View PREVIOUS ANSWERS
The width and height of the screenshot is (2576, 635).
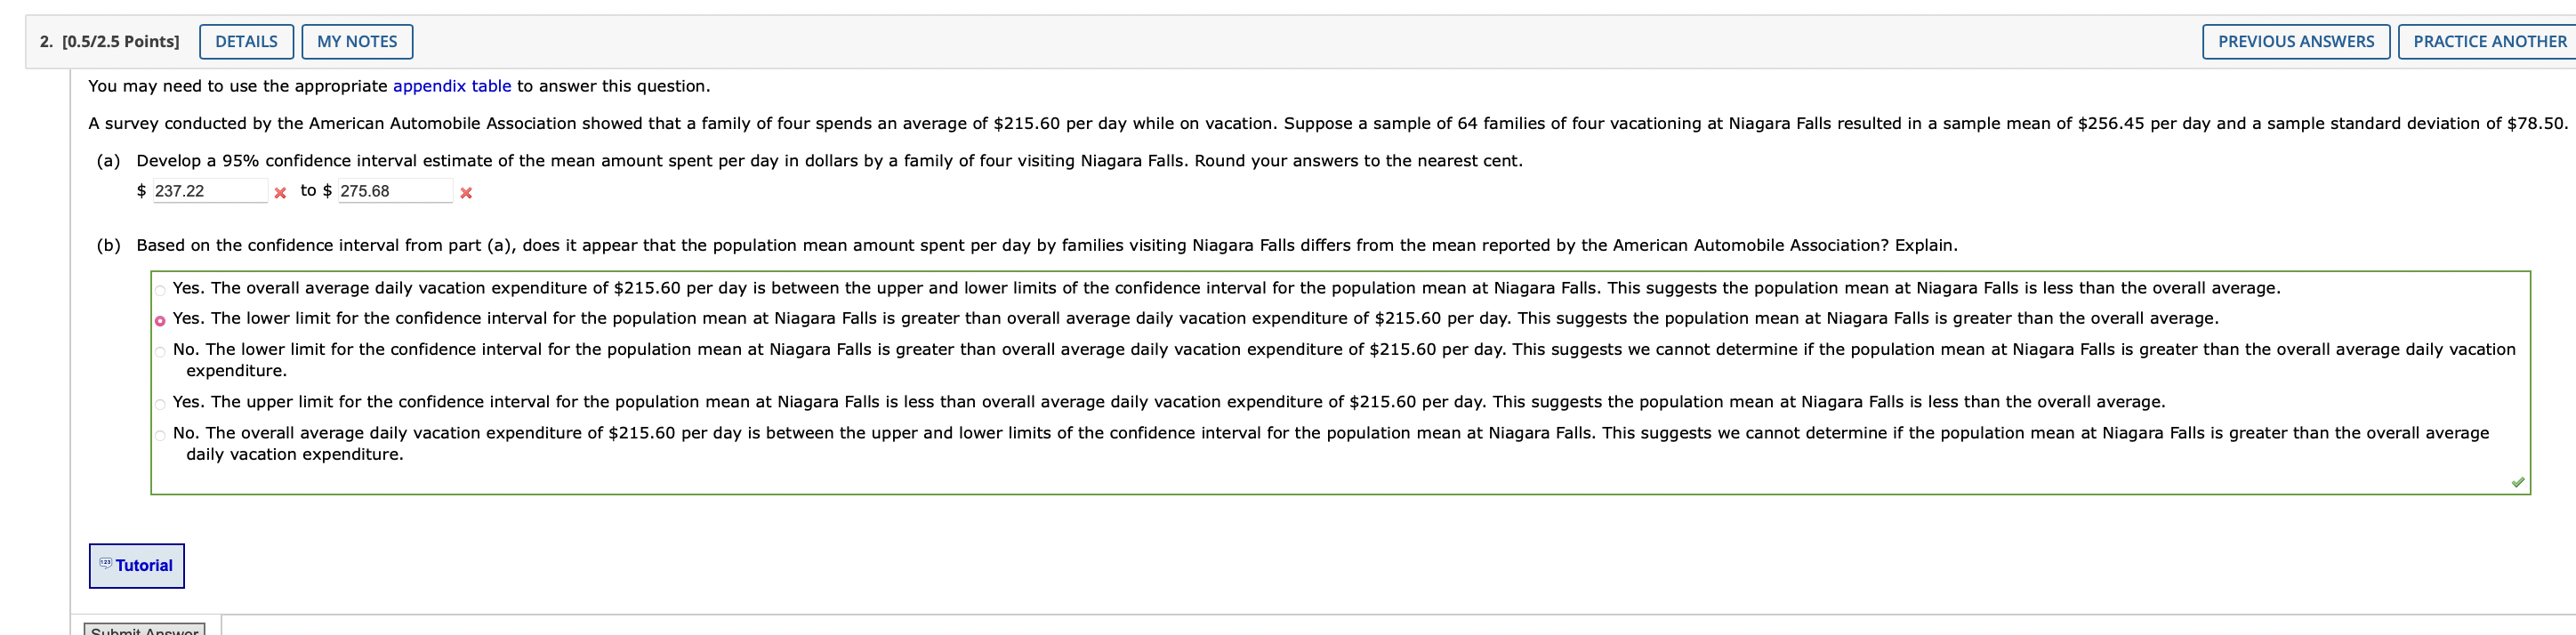tap(2297, 41)
